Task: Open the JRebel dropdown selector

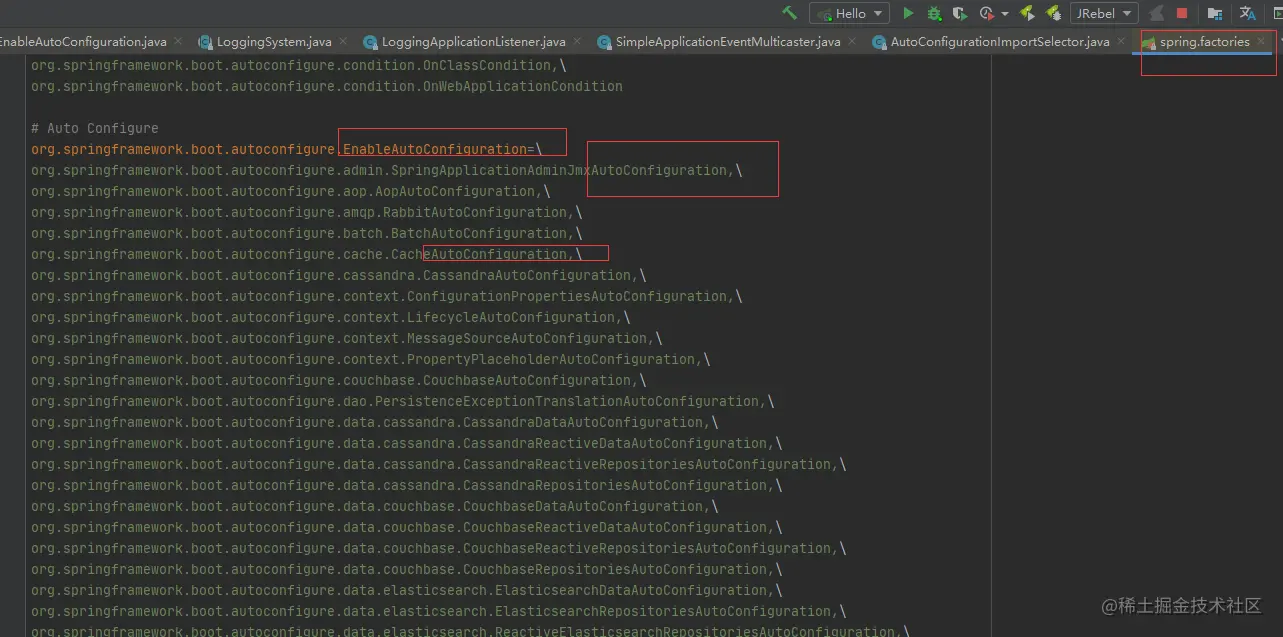Action: 1104,13
